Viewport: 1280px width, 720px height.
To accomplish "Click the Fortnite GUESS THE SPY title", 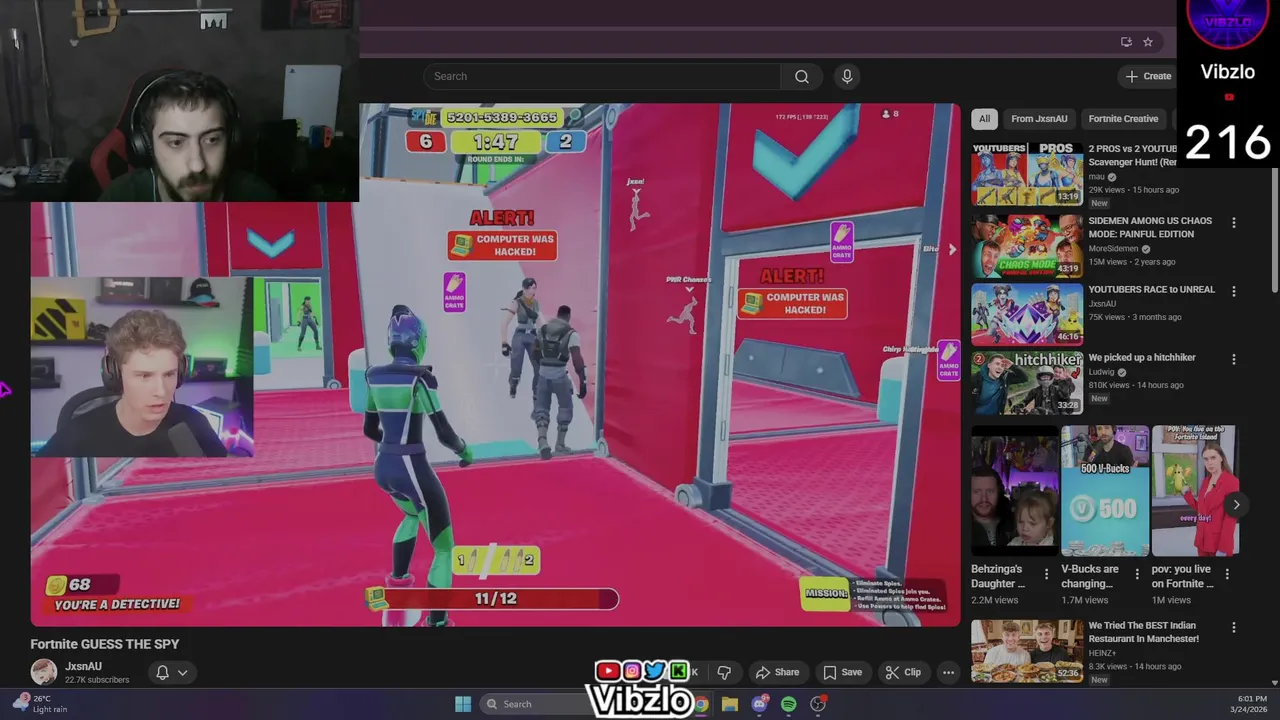I will [105, 644].
